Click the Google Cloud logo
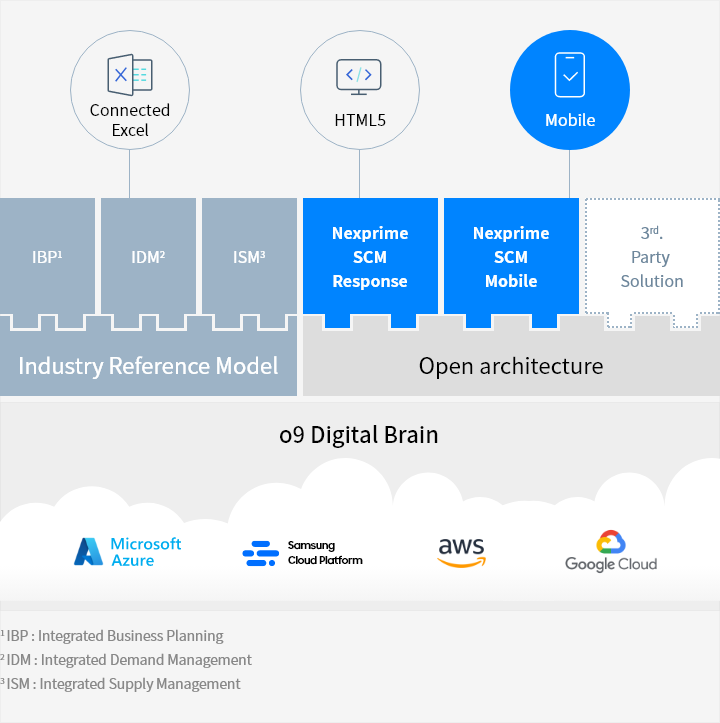This screenshot has height=723, width=720. click(610, 552)
